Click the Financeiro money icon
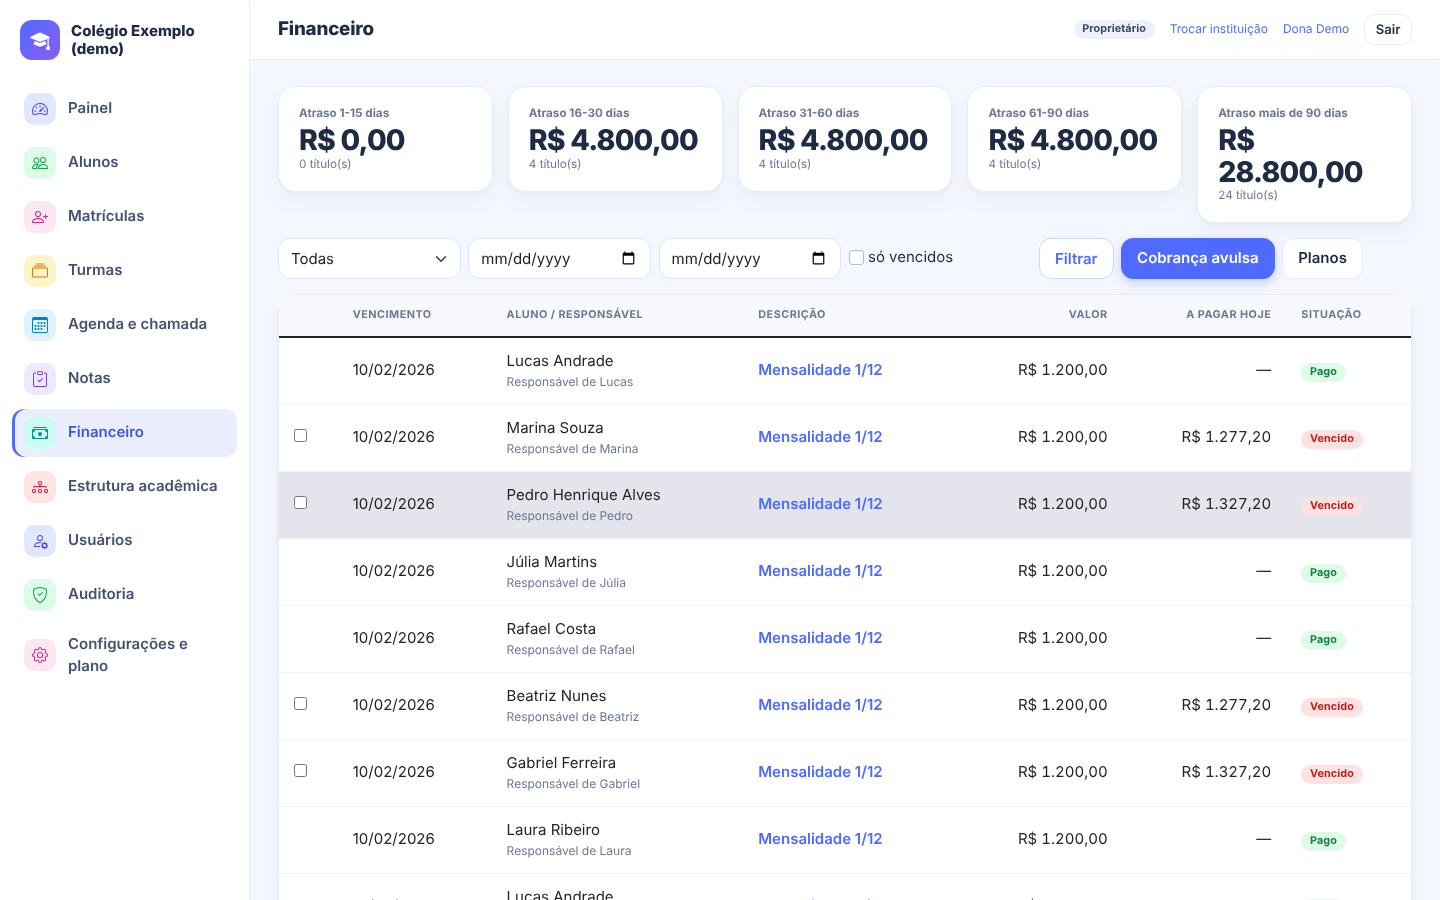 pos(40,432)
